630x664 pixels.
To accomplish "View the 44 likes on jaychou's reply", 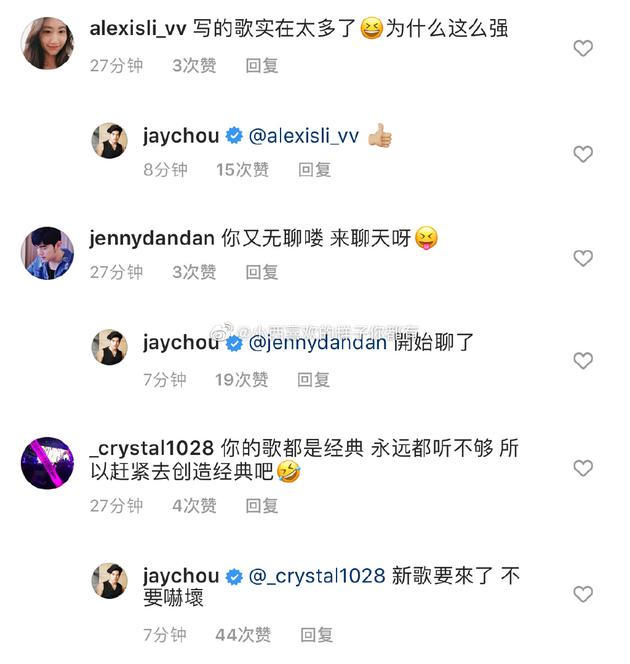I will (x=243, y=635).
